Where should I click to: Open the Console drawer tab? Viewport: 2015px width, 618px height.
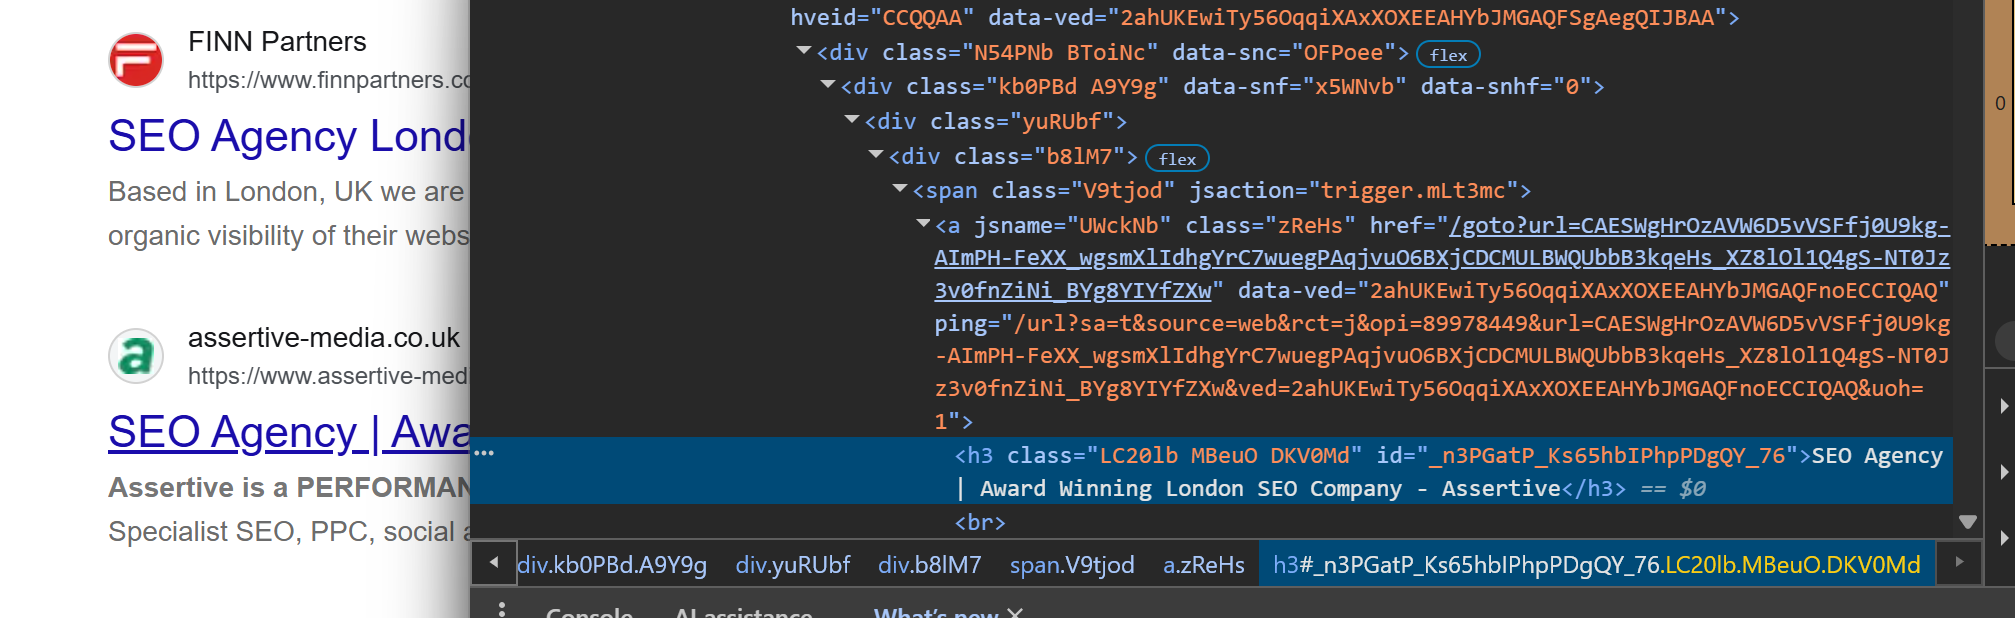click(x=589, y=612)
